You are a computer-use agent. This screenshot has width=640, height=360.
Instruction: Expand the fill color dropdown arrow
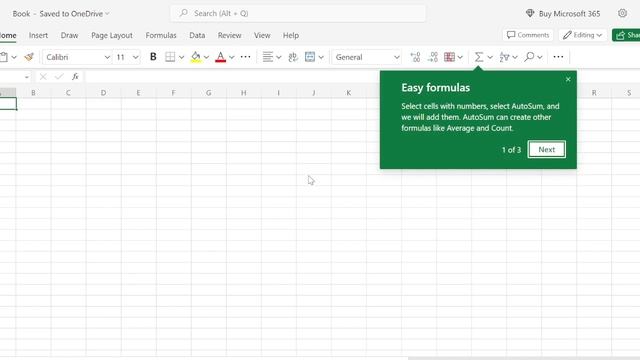[206, 57]
